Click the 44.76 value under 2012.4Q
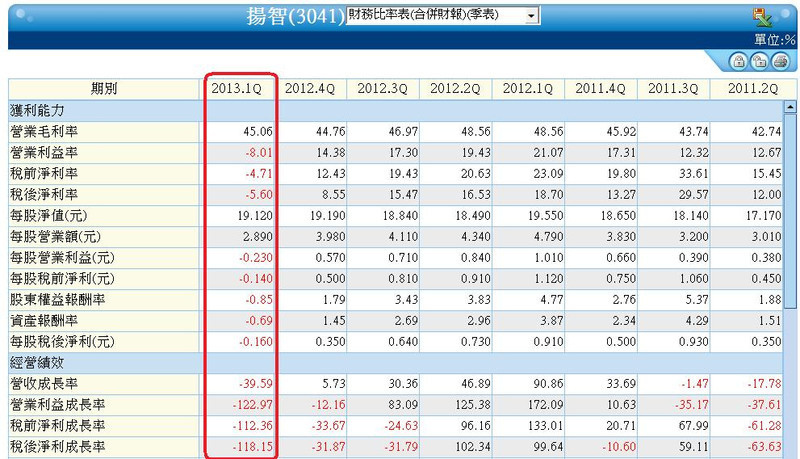Screen dimensions: 800x459 (331, 132)
